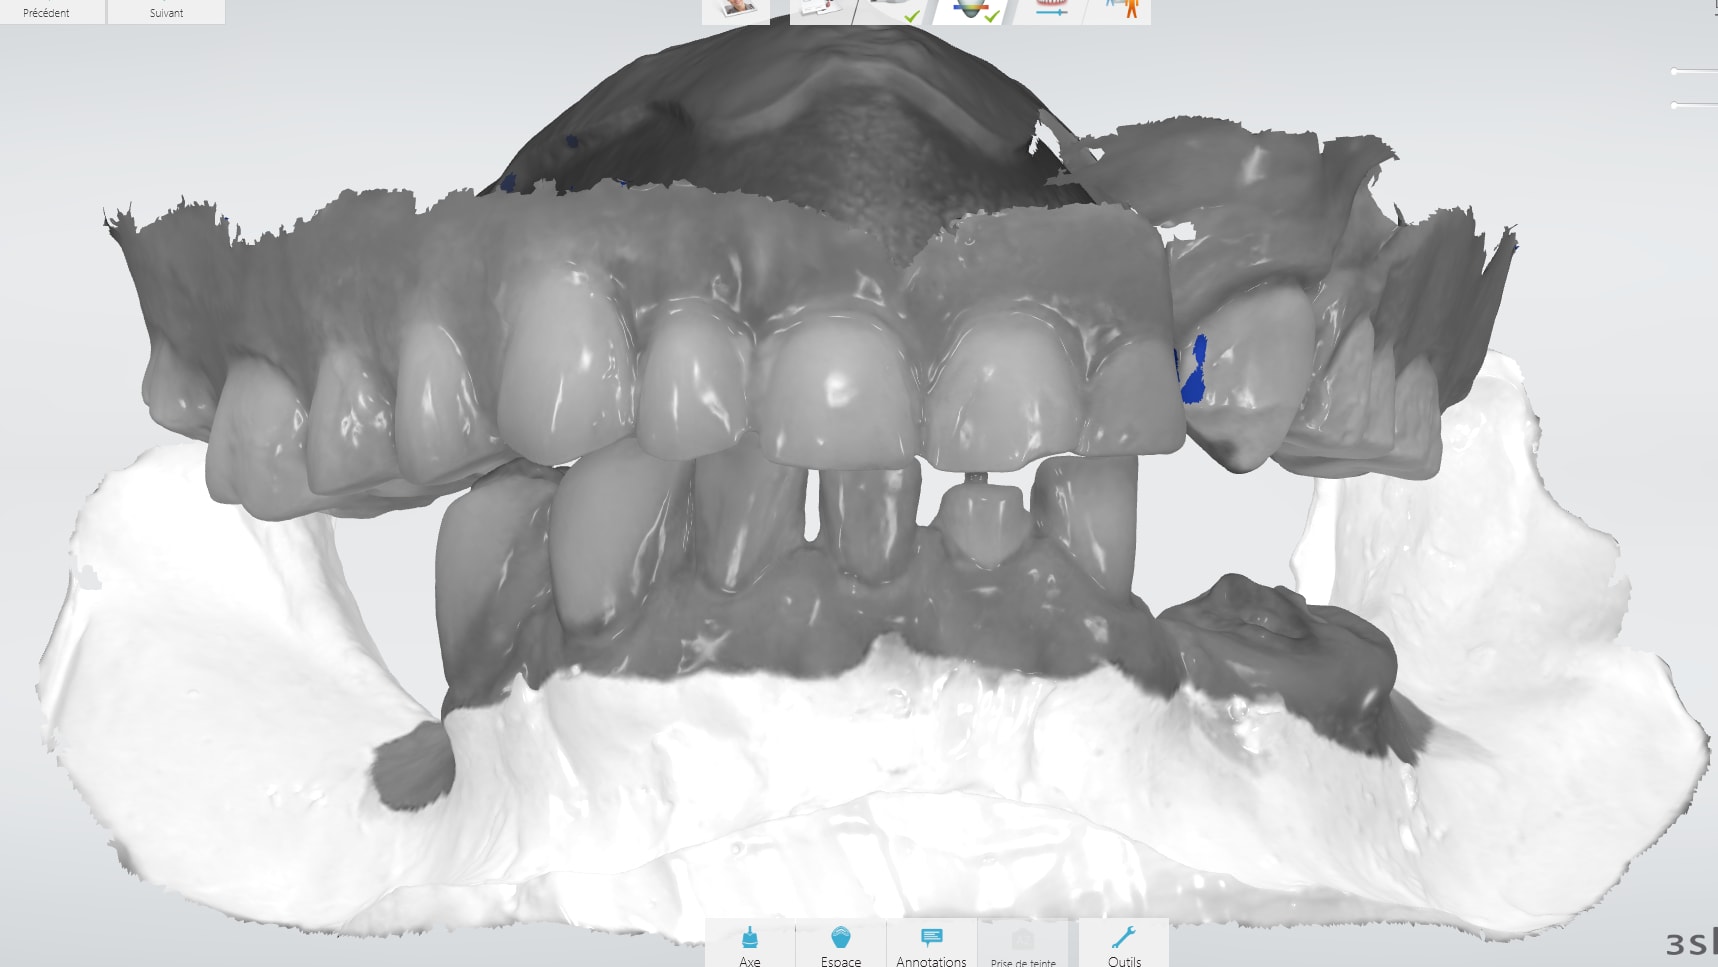Image resolution: width=1718 pixels, height=967 pixels.
Task: Open the patient photo workflow step
Action: (738, 10)
